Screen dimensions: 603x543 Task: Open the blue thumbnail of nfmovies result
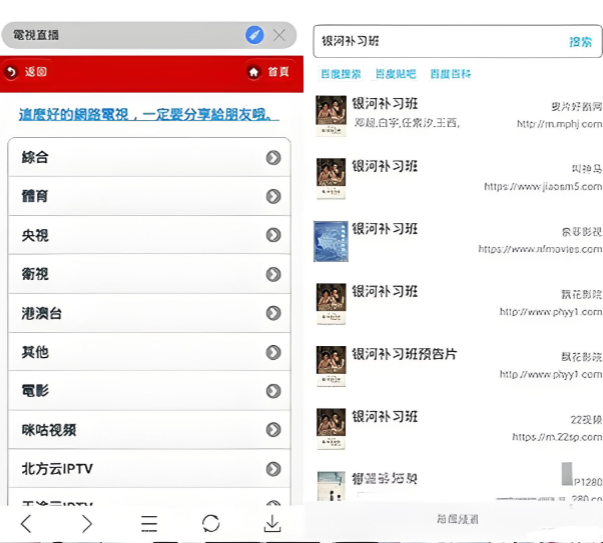click(x=331, y=241)
